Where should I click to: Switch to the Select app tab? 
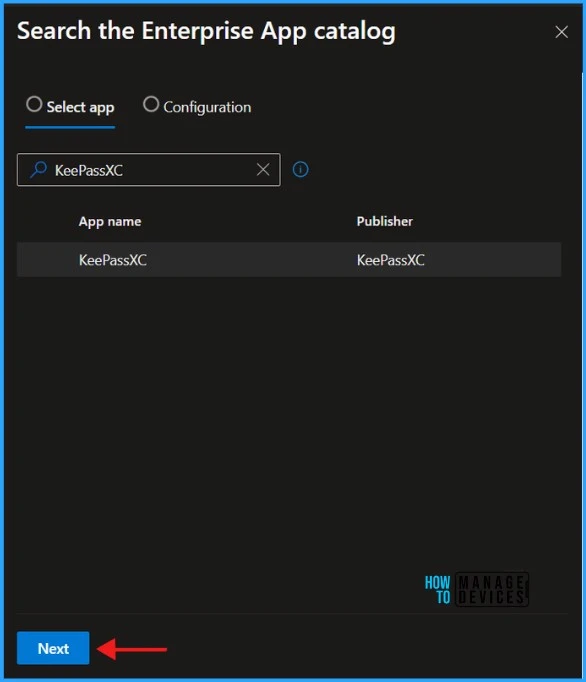point(70,107)
